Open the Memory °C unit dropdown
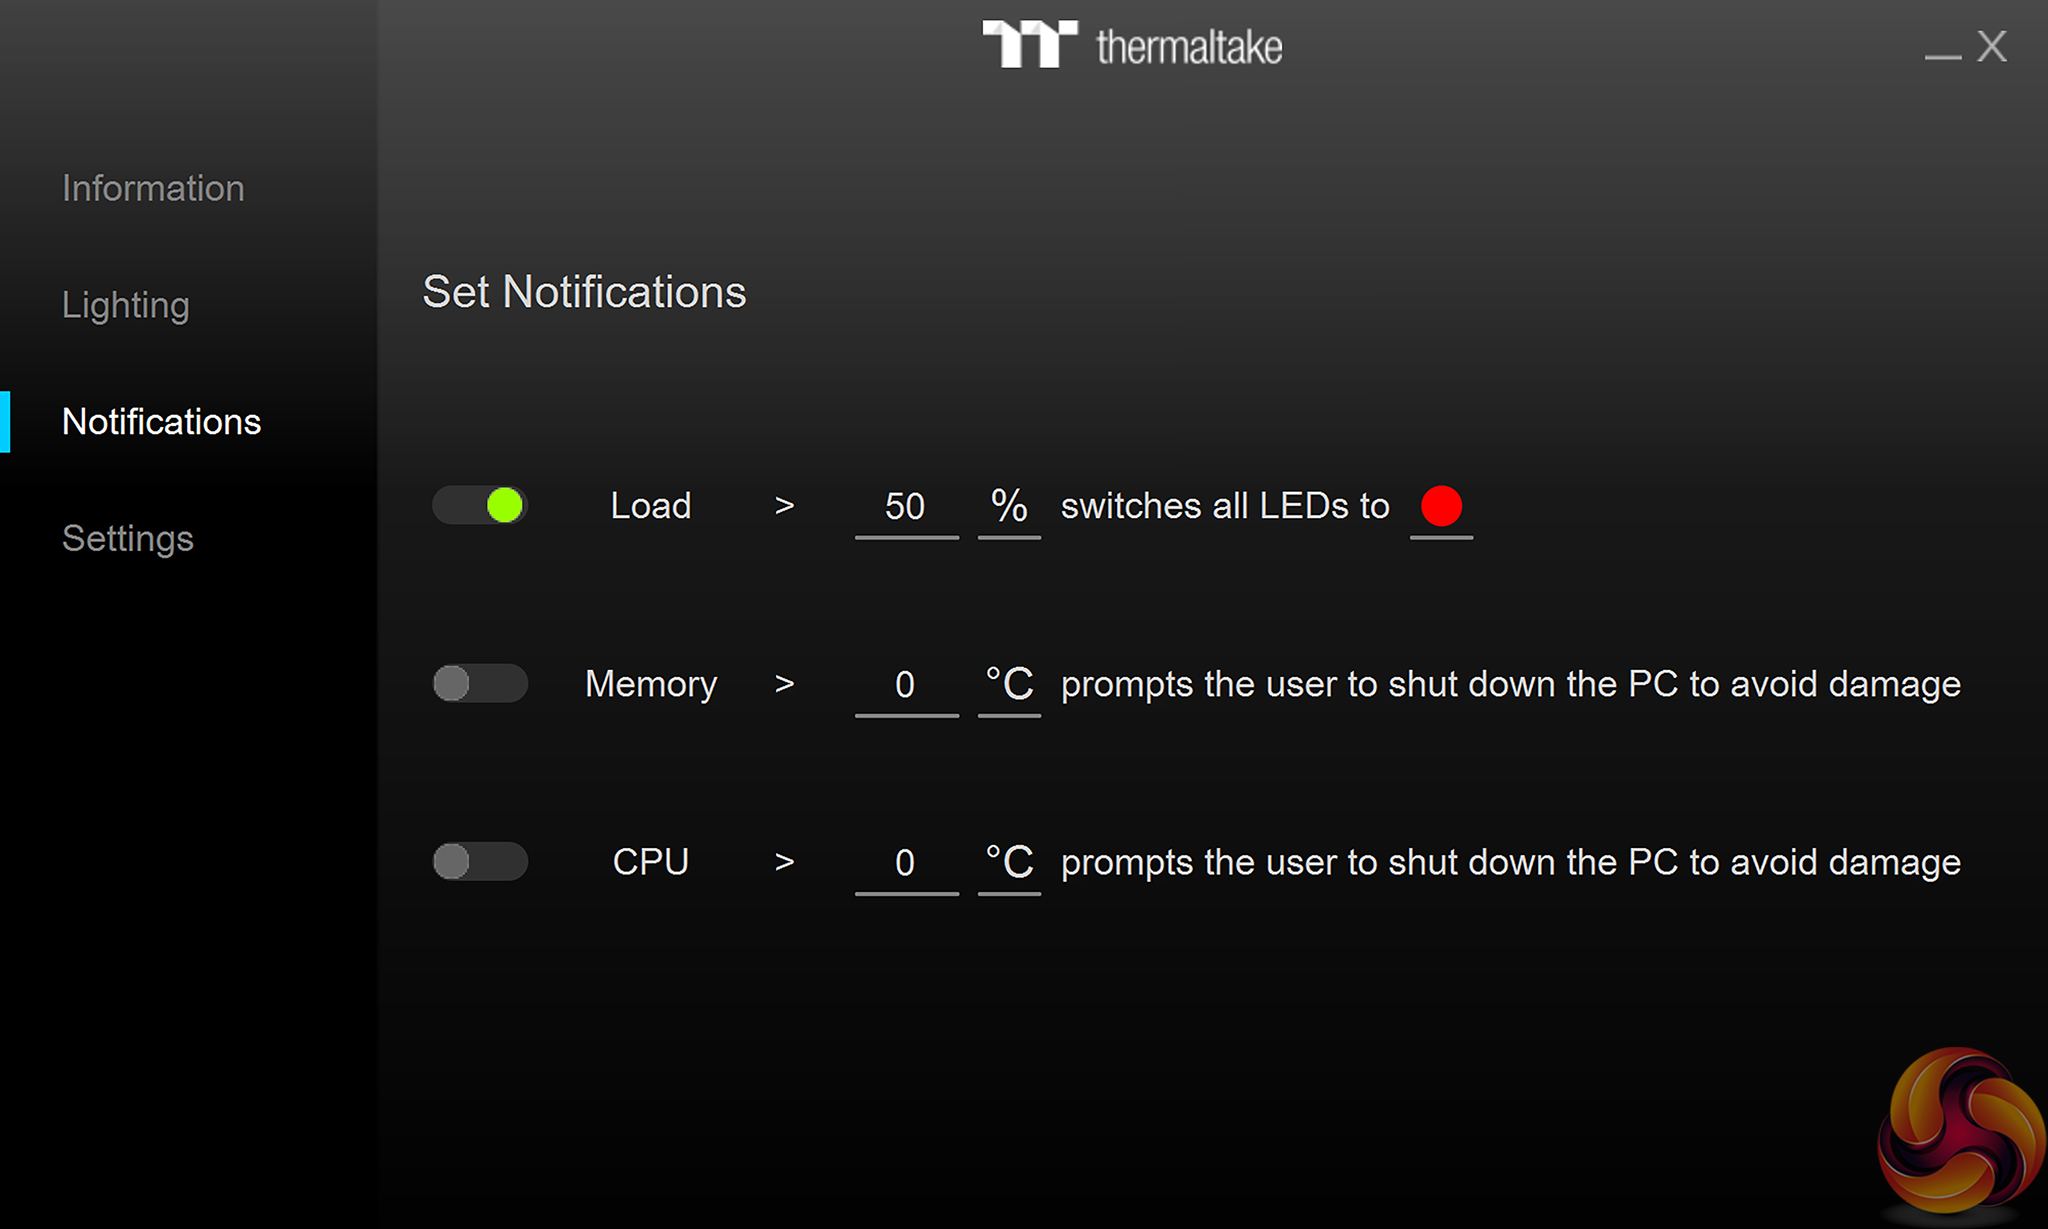 click(1009, 685)
